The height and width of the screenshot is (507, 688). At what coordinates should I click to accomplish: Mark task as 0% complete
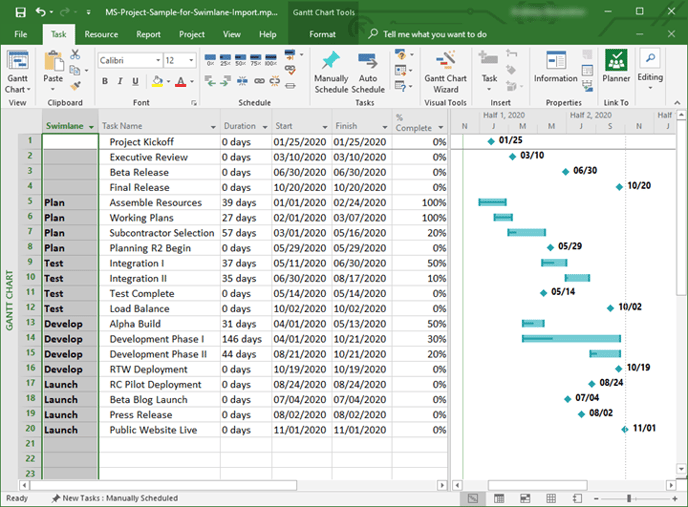(210, 60)
